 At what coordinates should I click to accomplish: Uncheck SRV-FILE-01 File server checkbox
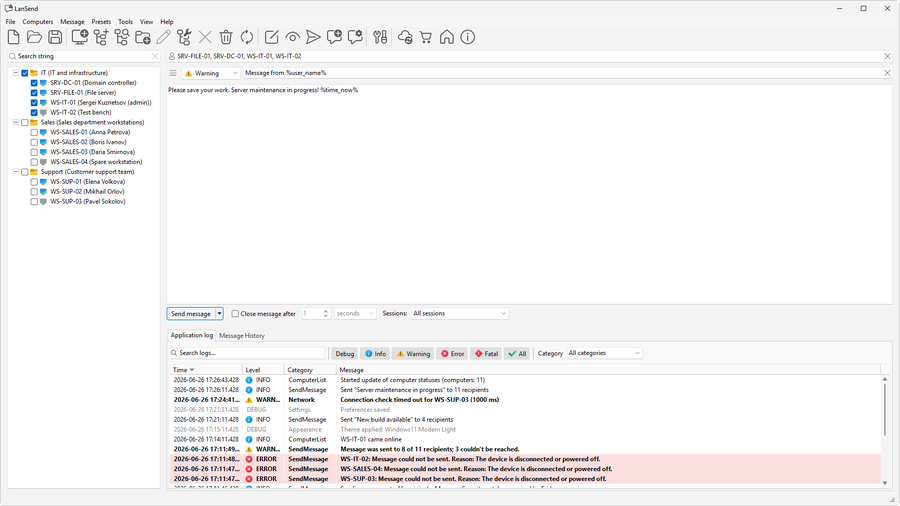coord(34,92)
